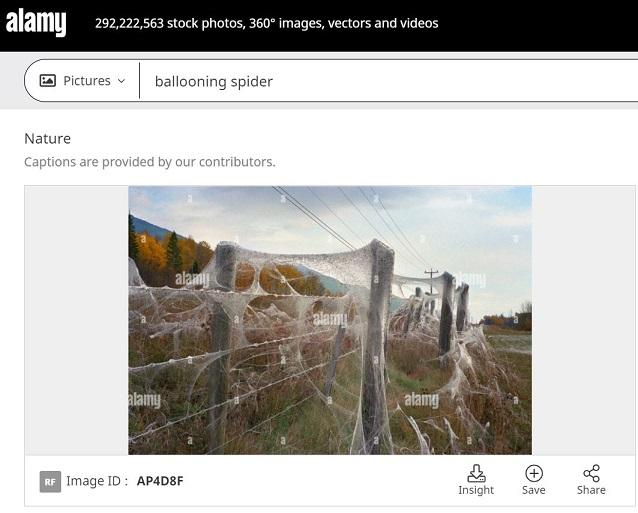Open the Pictures media type selector

pyautogui.click(x=82, y=81)
